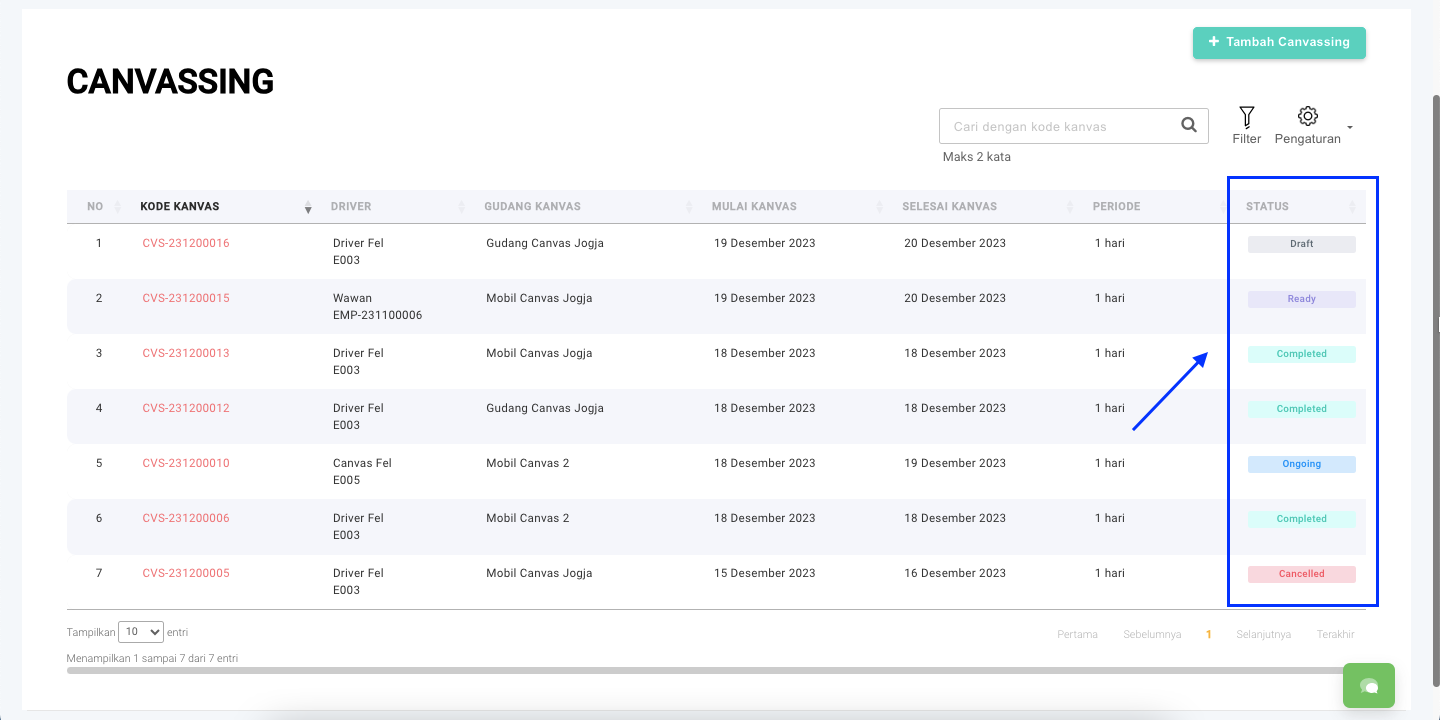Viewport: 1440px width, 720px height.
Task: Open canvas record CVS-231200010
Action: pos(186,463)
